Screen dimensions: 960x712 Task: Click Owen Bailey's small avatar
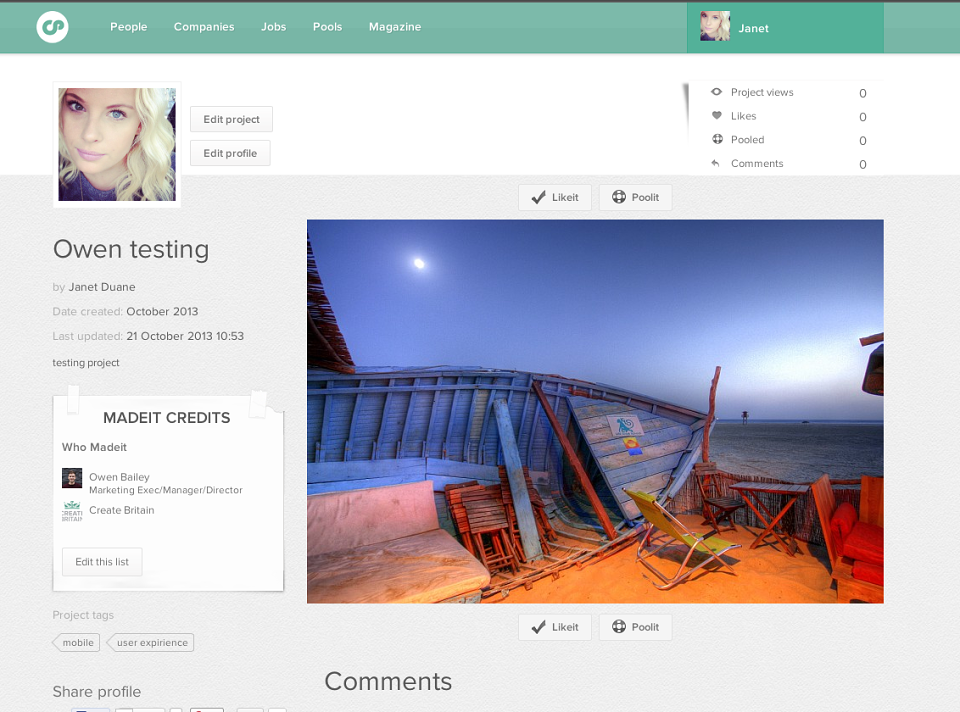tap(72, 478)
